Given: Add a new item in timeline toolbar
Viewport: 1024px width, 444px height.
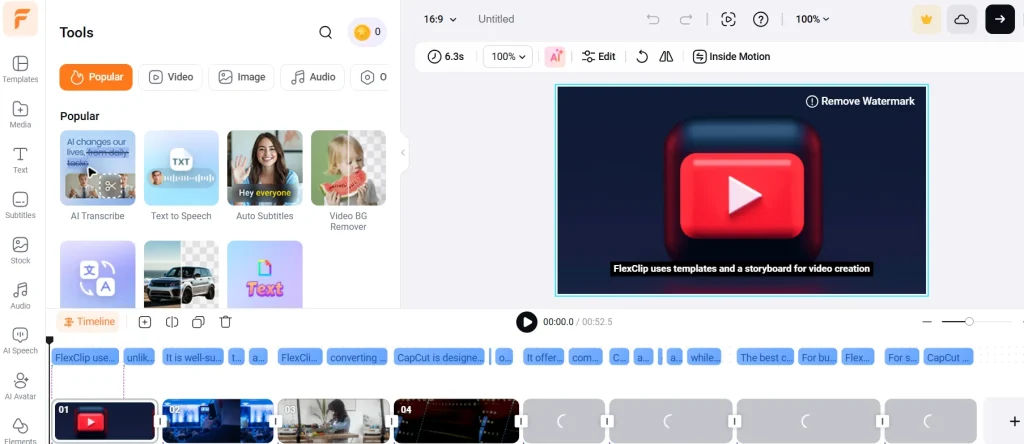Looking at the screenshot, I should [x=145, y=322].
